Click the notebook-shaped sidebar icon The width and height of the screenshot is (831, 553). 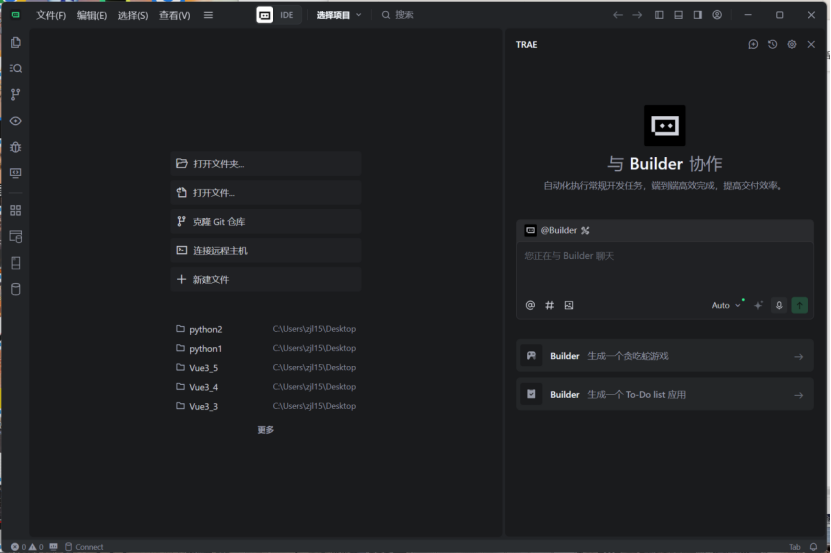point(16,263)
